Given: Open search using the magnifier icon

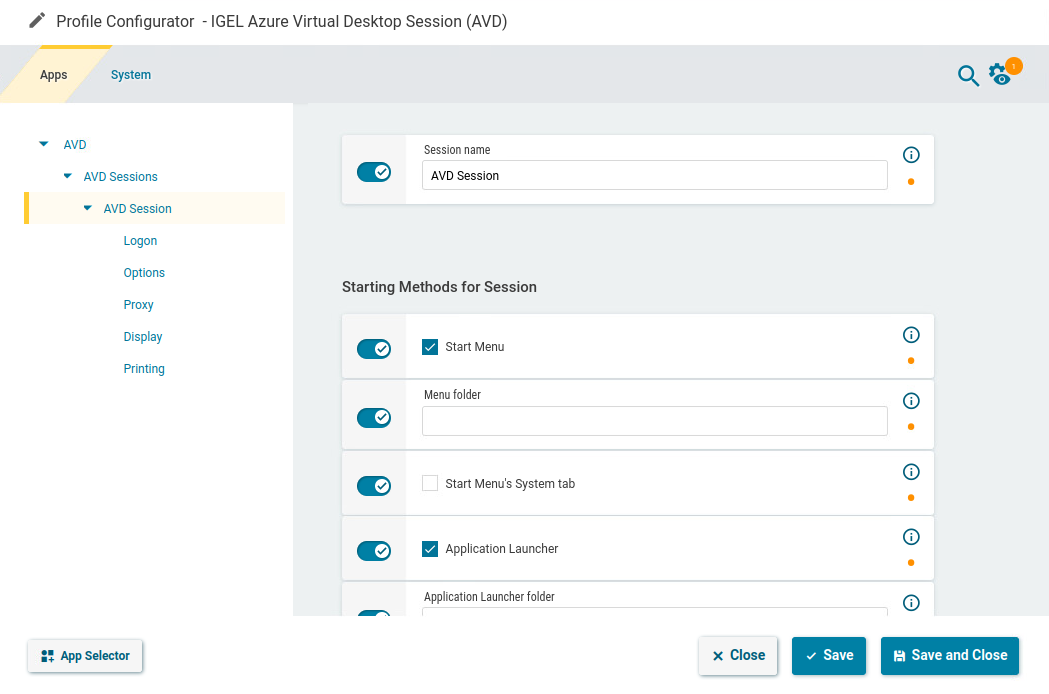Looking at the screenshot, I should point(968,75).
